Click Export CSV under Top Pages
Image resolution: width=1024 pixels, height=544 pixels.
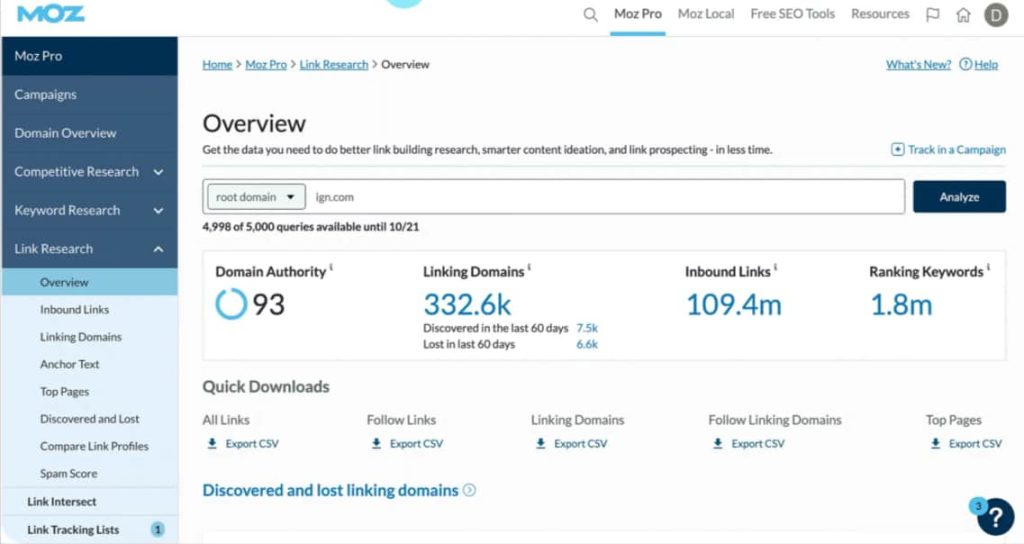975,443
